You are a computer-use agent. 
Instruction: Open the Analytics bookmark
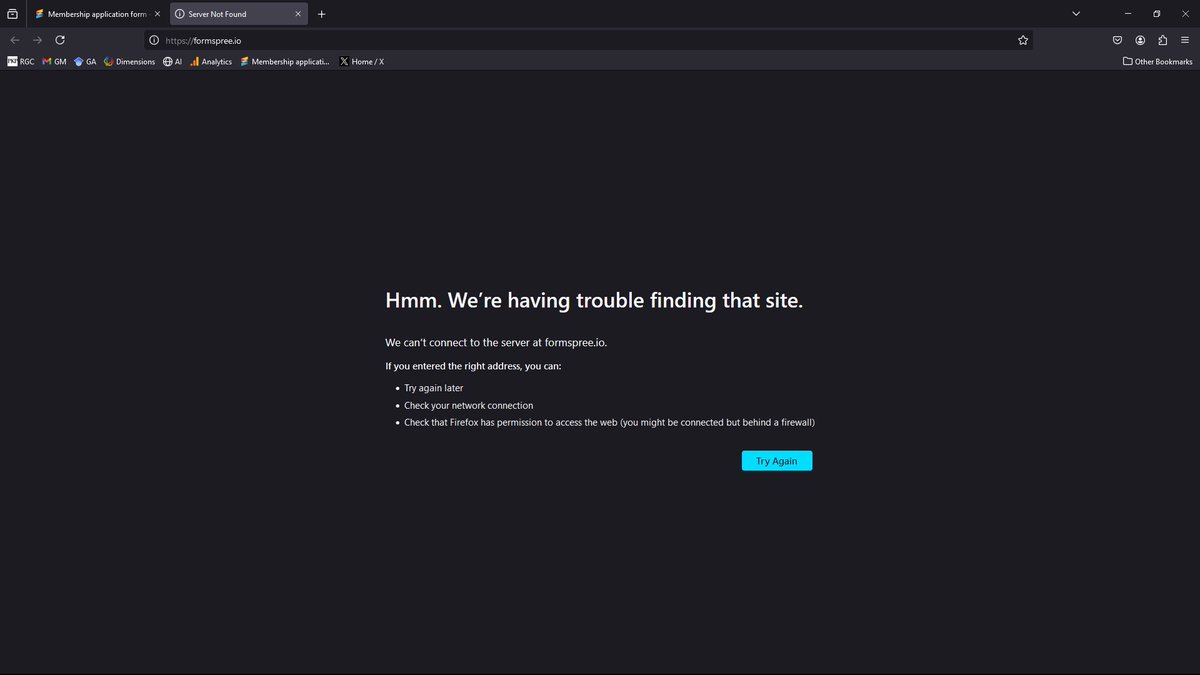point(211,61)
